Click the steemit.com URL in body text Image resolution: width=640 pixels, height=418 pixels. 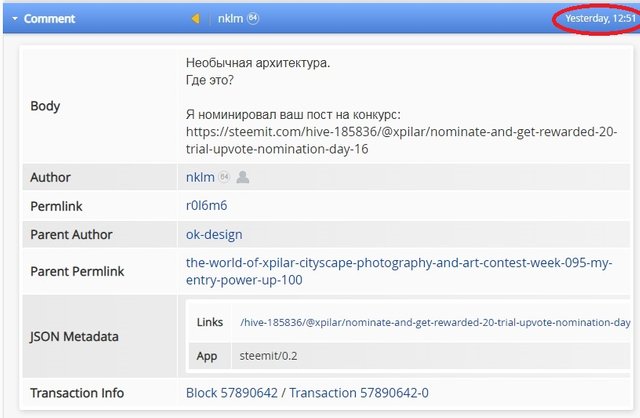[401, 140]
